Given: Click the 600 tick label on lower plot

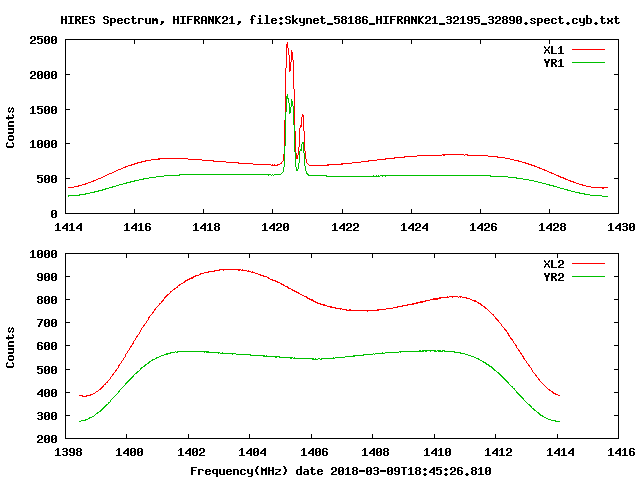Looking at the screenshot, I should [x=47, y=346].
